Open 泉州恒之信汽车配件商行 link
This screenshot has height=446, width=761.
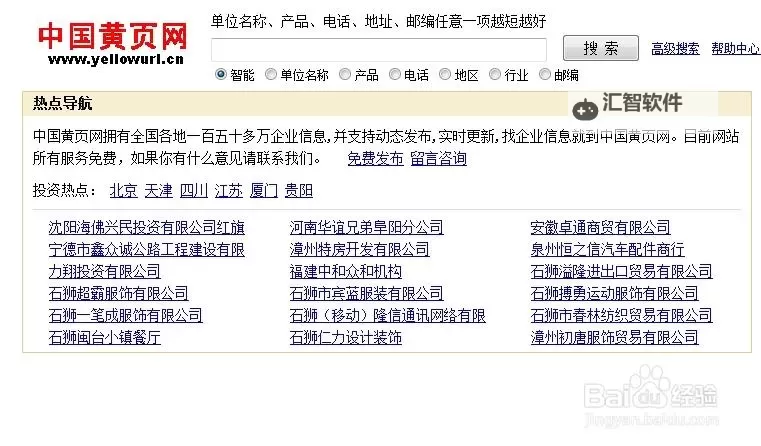[x=607, y=249]
